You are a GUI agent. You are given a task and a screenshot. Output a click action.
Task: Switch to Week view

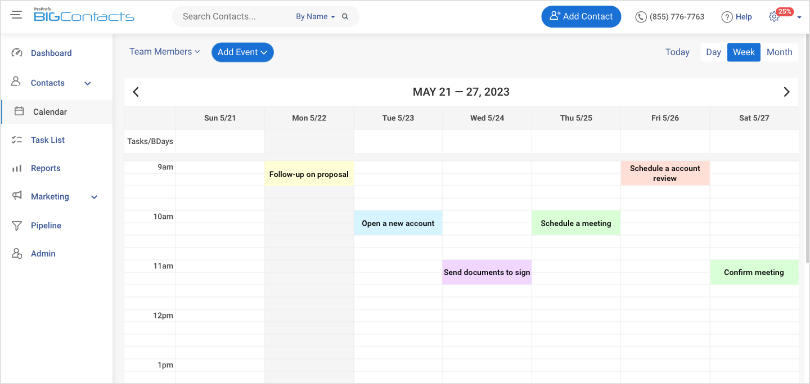coord(744,52)
